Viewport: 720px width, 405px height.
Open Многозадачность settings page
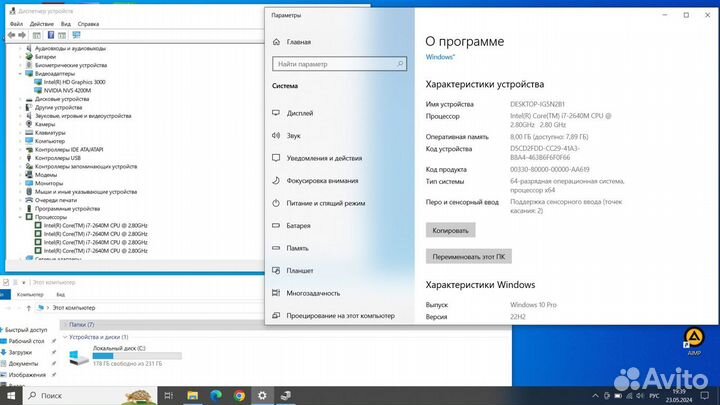pos(313,293)
